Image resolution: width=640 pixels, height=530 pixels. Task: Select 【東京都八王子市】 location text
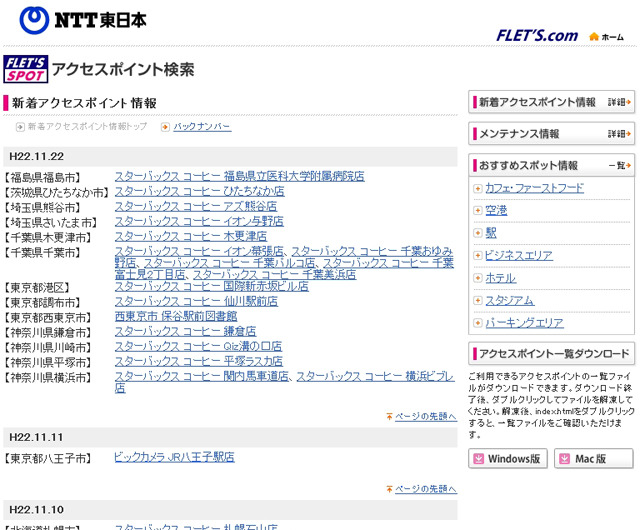[x=48, y=459]
